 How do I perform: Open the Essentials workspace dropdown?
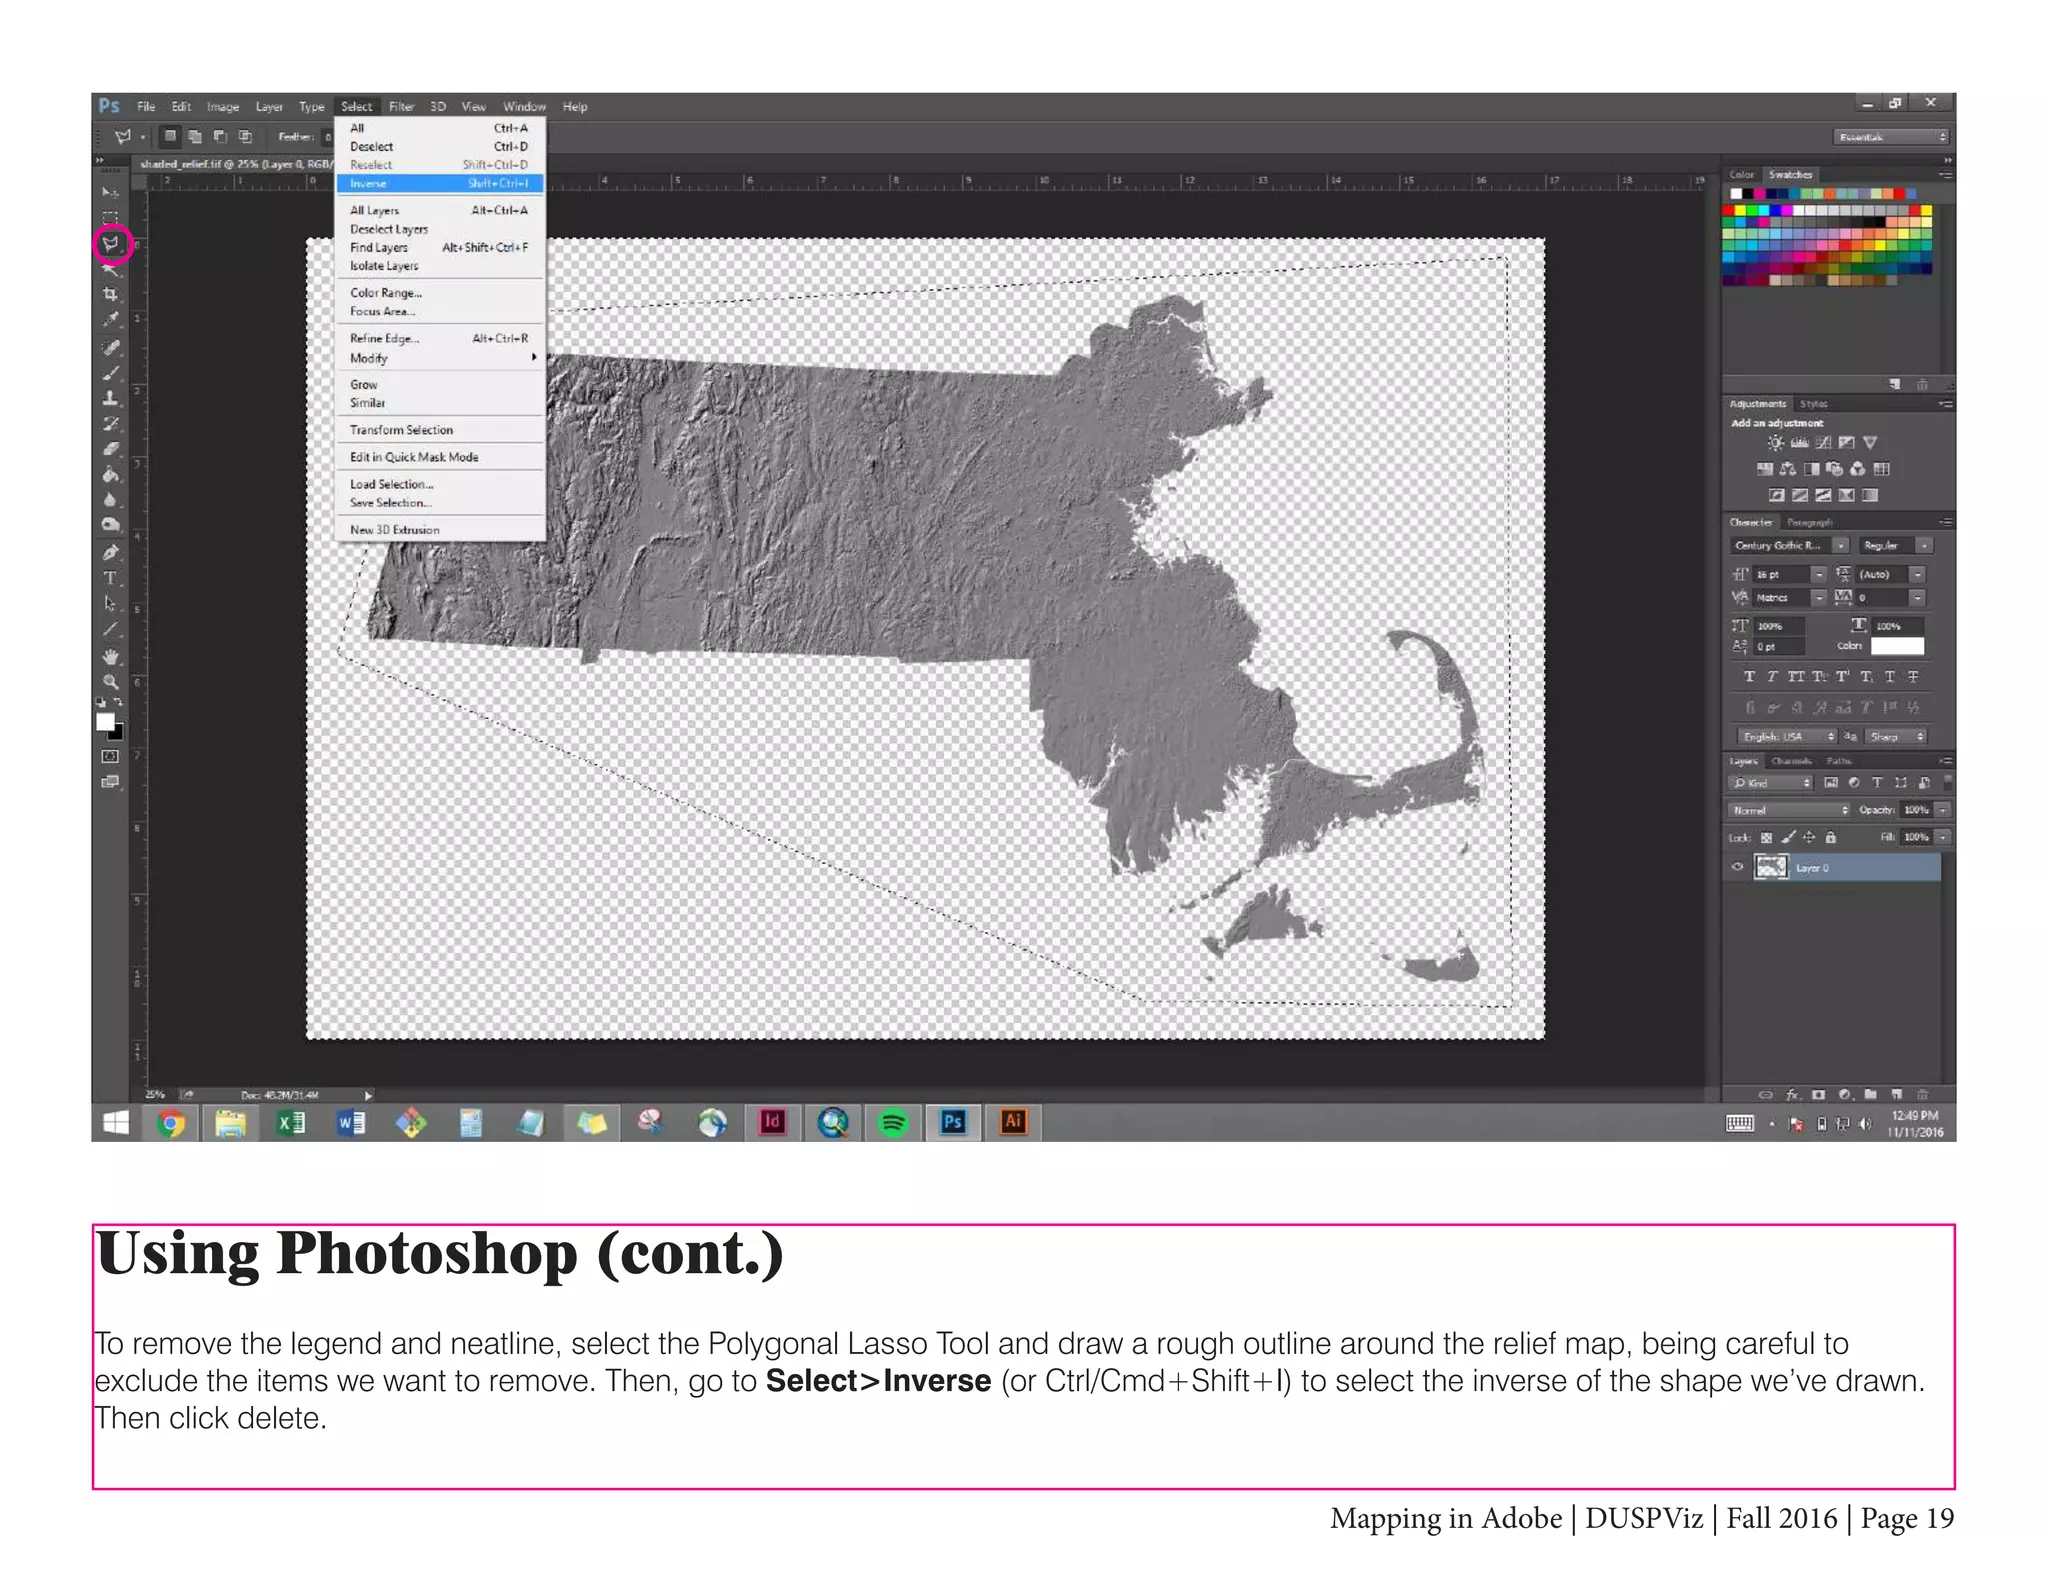pos(1892,137)
